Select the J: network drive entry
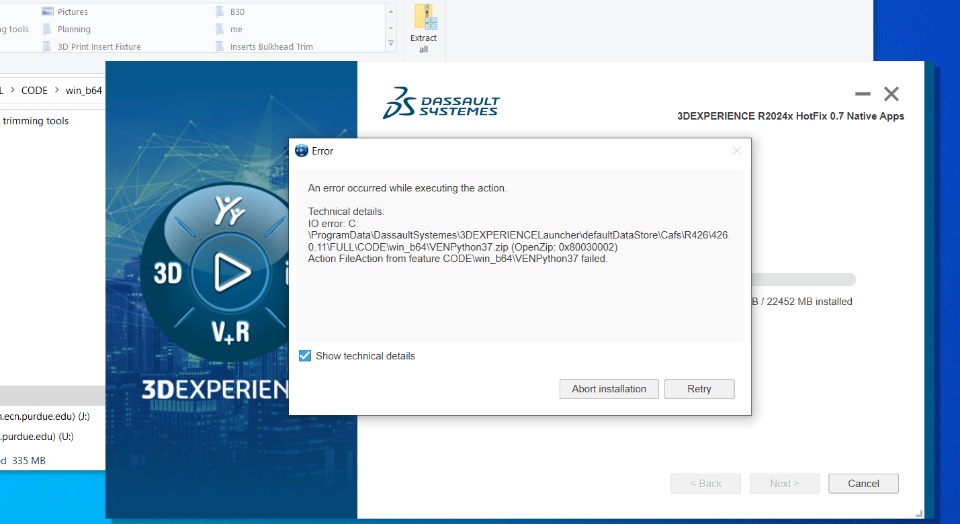 pyautogui.click(x=45, y=416)
